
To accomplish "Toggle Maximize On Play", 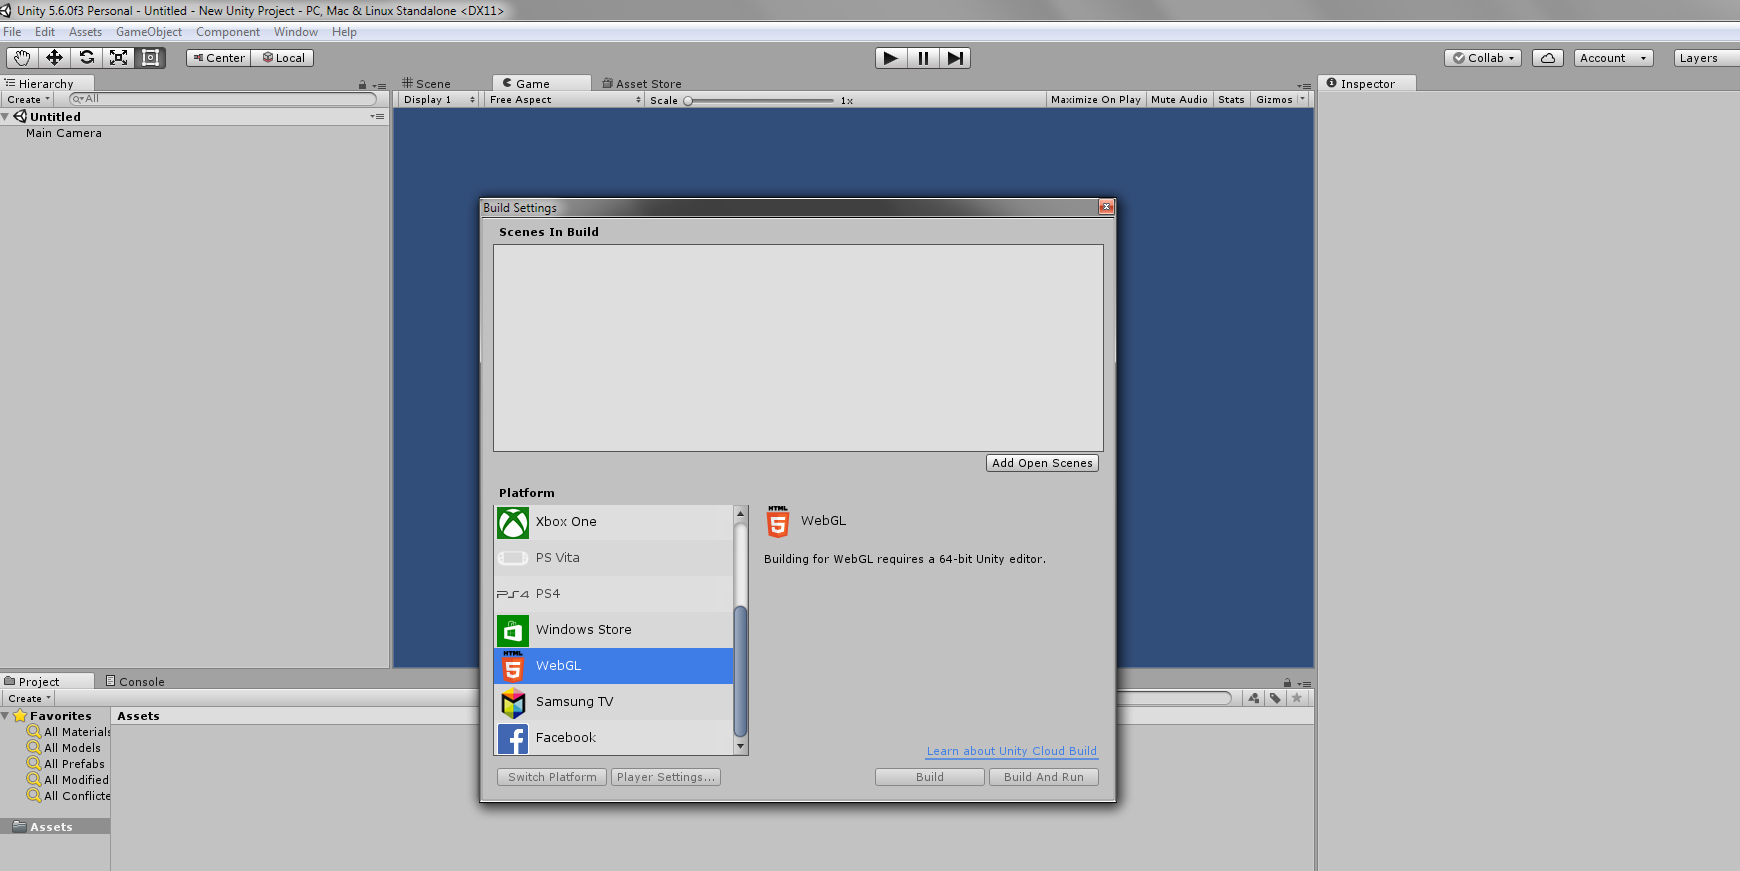I will coord(1096,100).
